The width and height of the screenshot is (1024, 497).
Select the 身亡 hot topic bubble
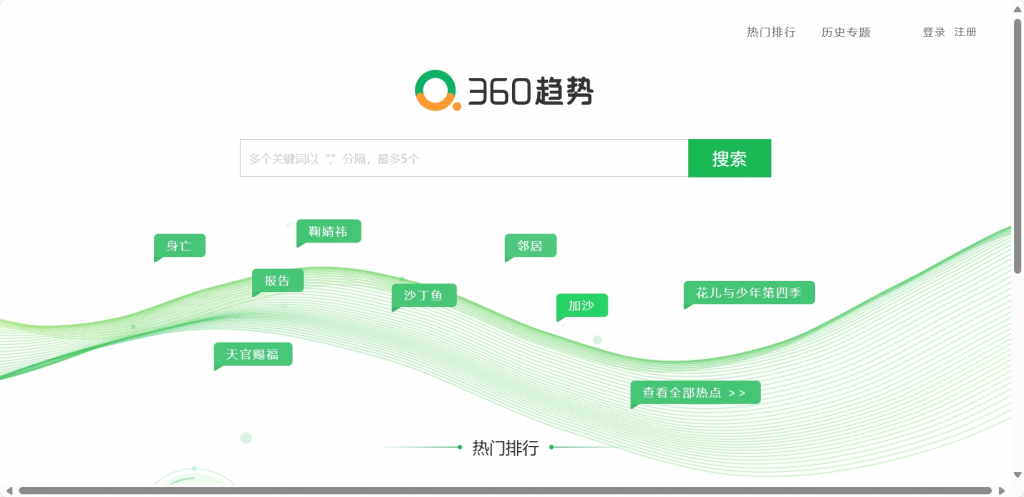pyautogui.click(x=180, y=246)
